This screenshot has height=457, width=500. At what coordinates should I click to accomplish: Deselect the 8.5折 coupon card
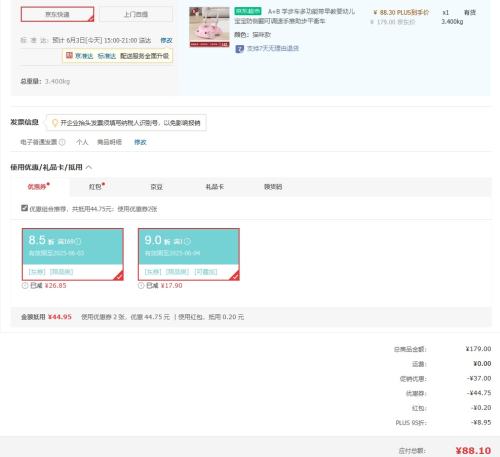(73, 254)
